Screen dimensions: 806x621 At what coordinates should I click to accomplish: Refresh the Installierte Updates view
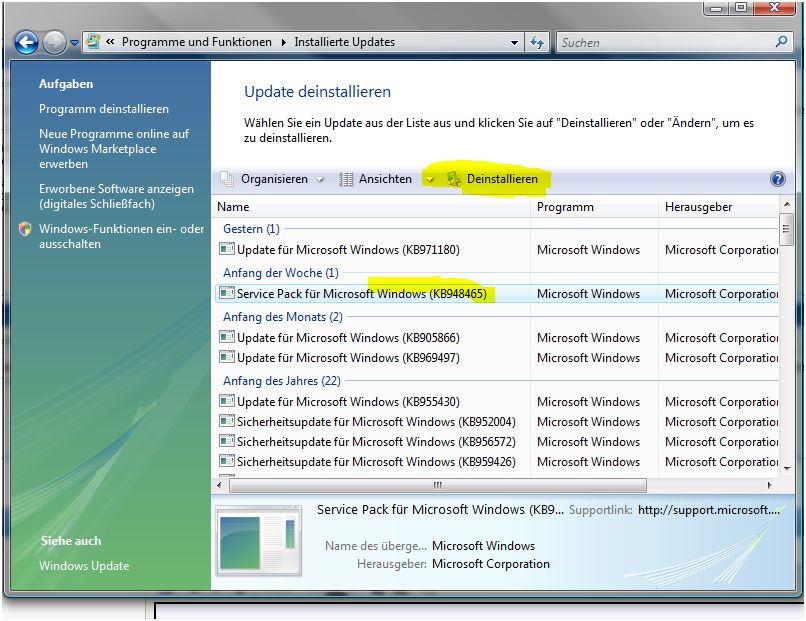(537, 42)
